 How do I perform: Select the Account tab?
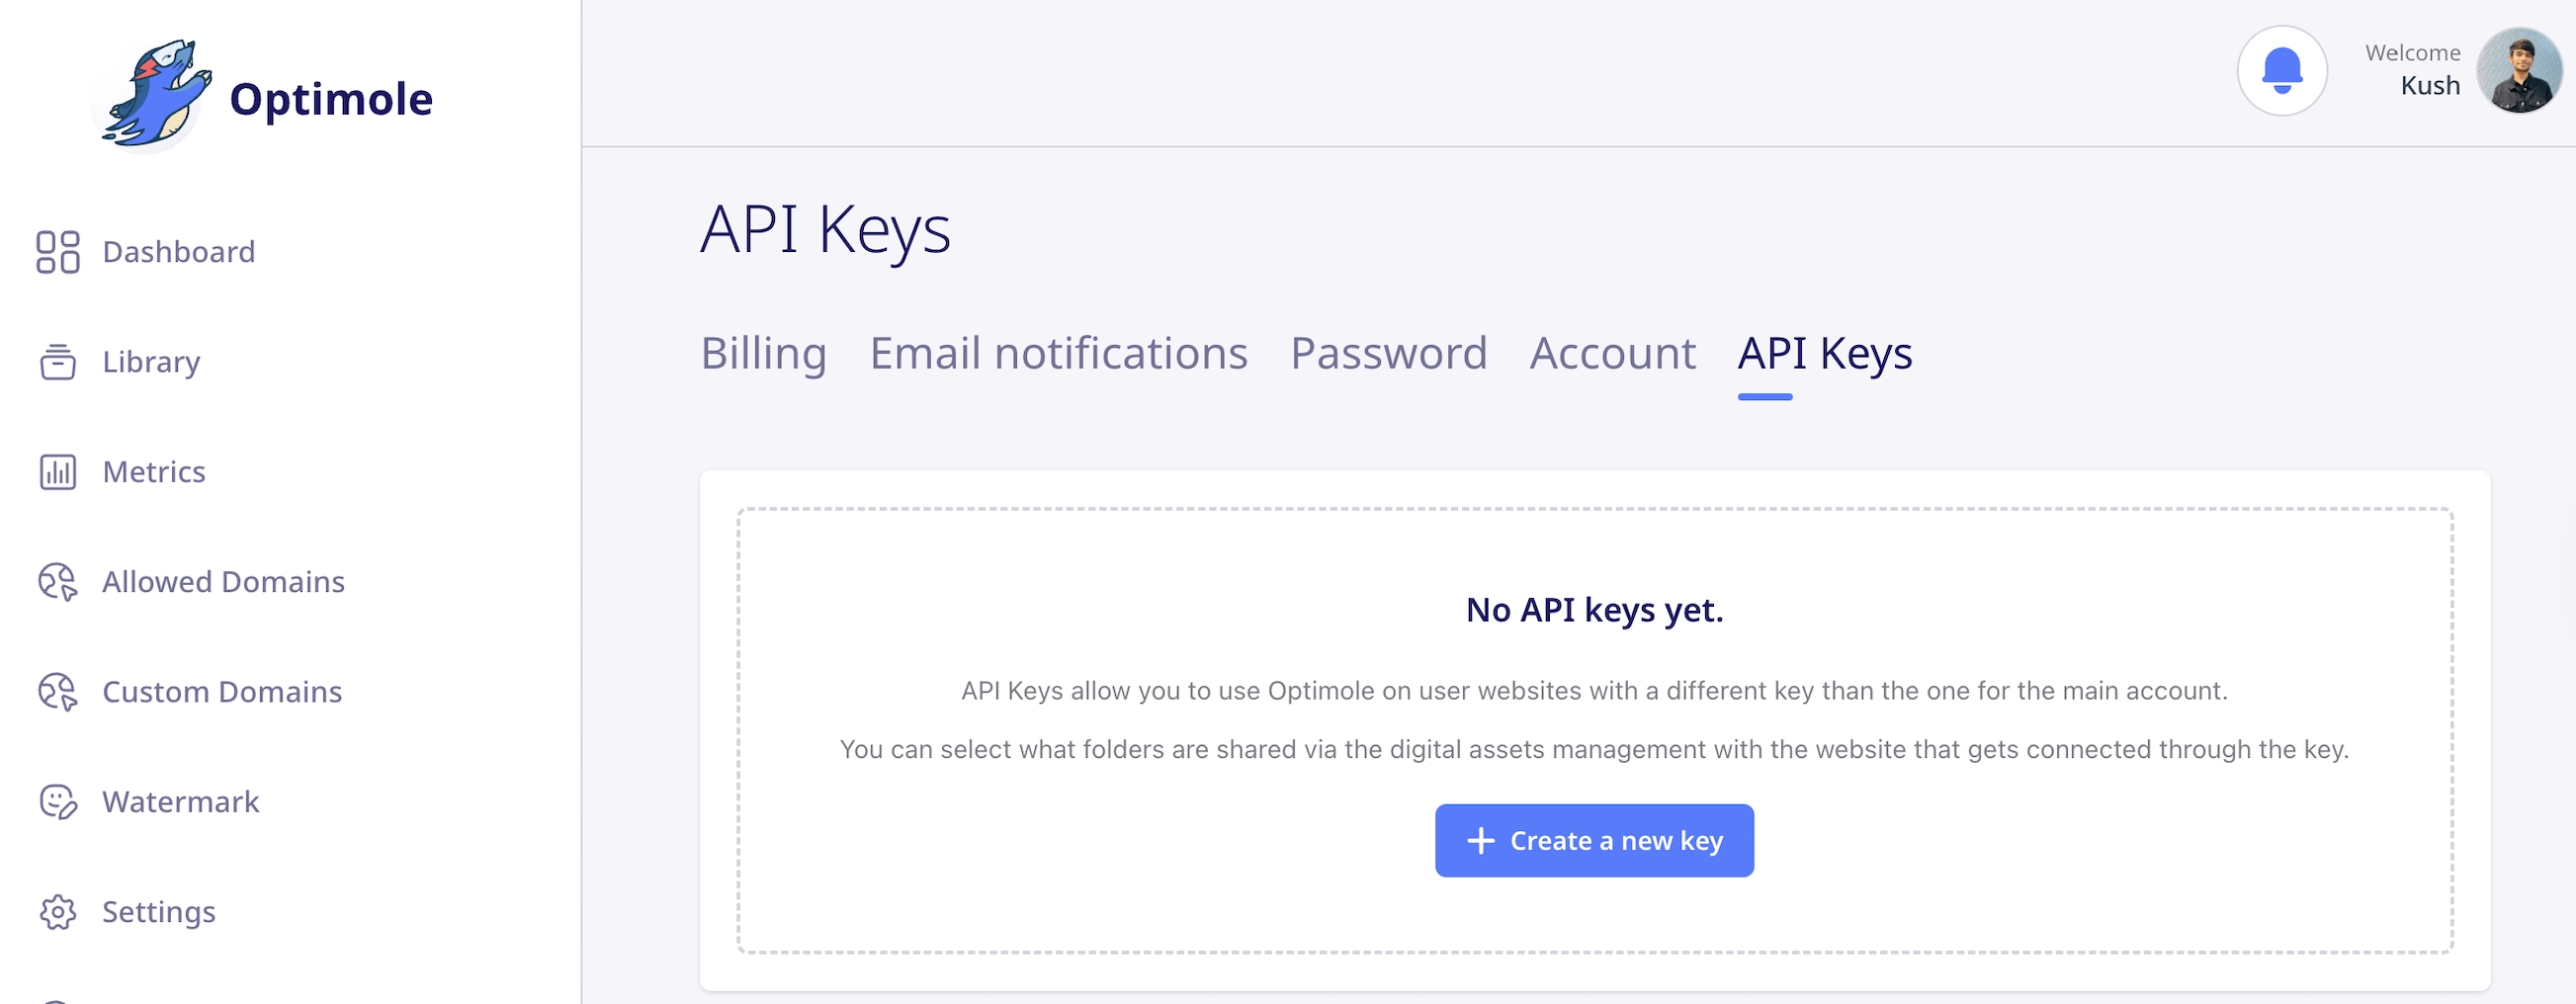pyautogui.click(x=1612, y=354)
